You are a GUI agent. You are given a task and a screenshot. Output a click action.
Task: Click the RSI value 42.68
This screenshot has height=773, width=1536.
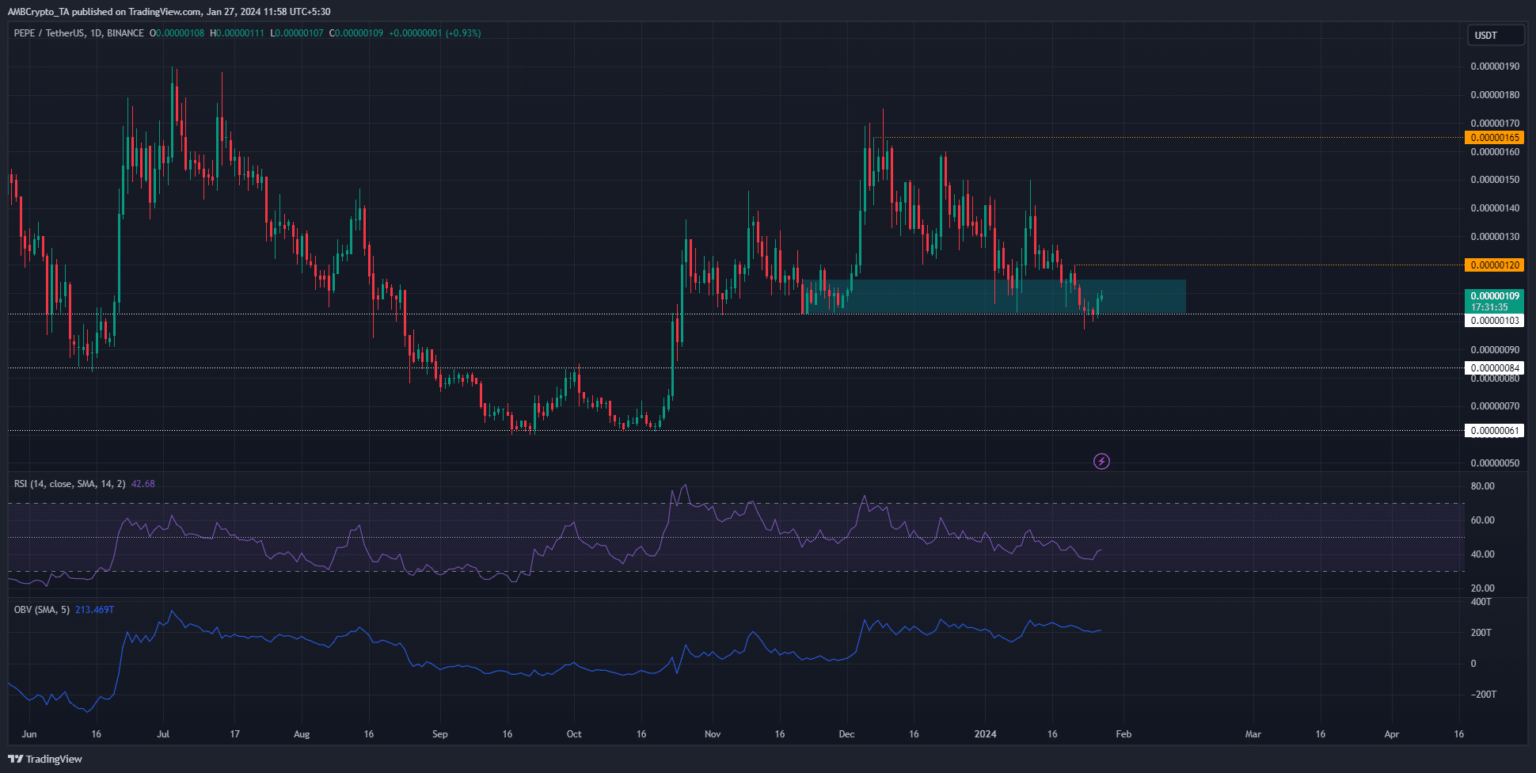[142, 484]
